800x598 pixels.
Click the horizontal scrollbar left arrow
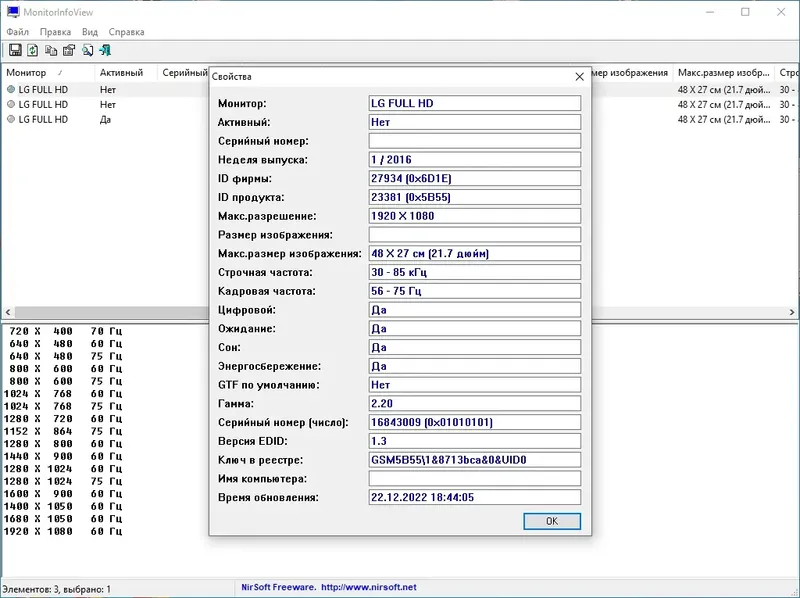tap(8, 312)
